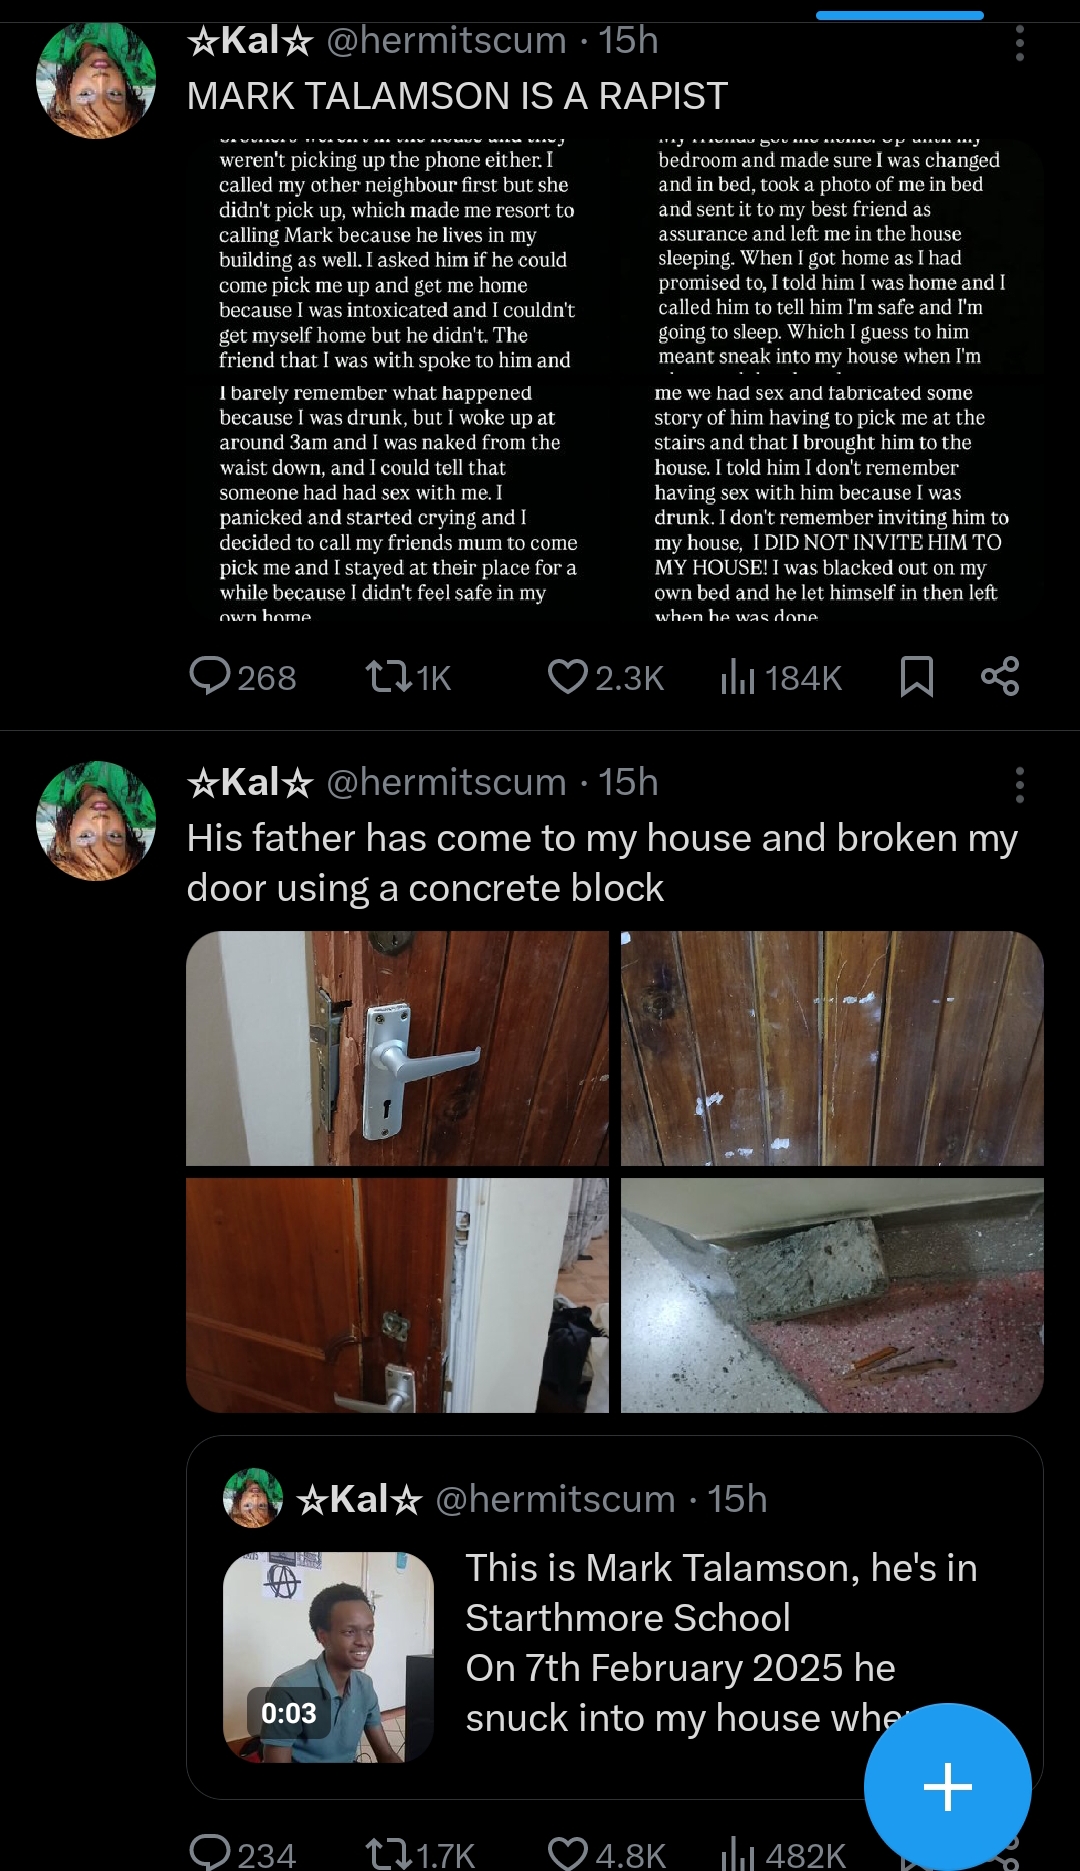The width and height of the screenshot is (1080, 1871).
Task: Open broken door latch photo
Action: [x=397, y=1295]
